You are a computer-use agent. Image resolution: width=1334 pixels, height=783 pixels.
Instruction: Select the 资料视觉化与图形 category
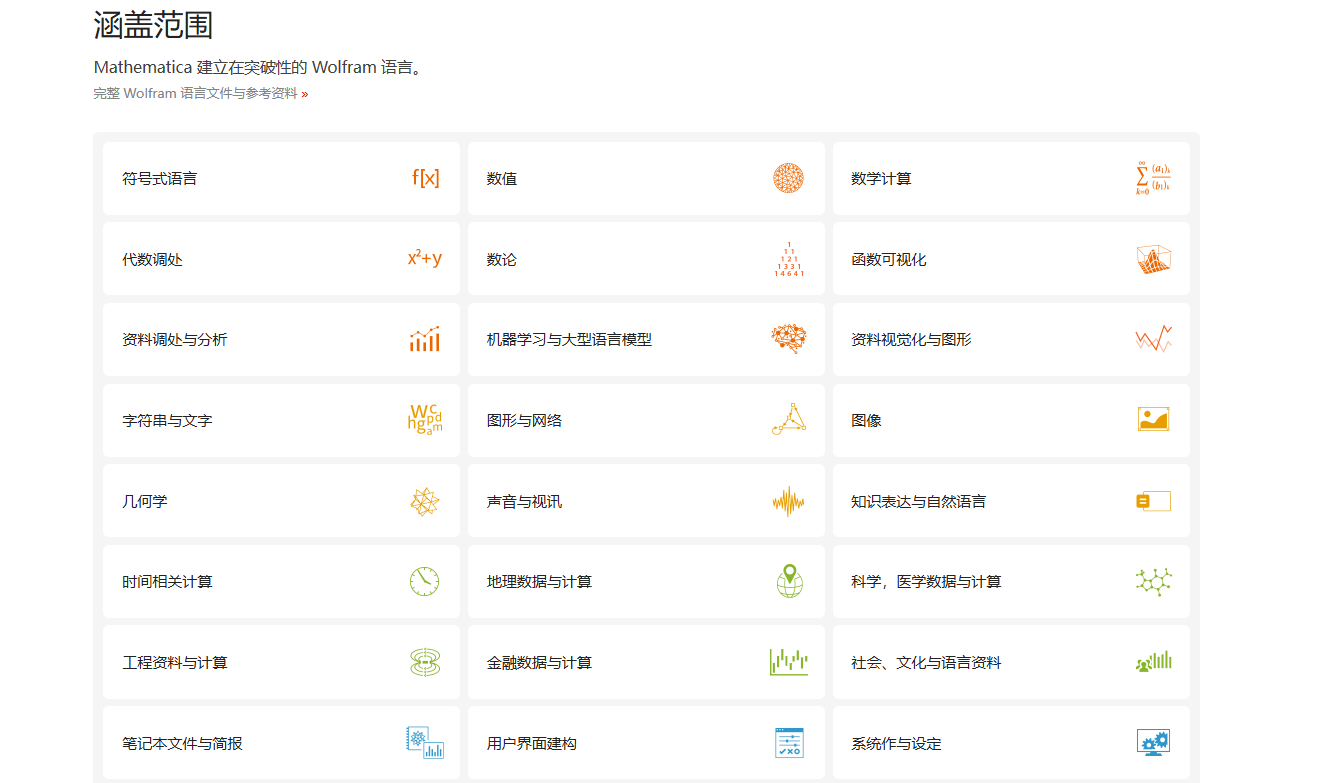(x=1011, y=339)
